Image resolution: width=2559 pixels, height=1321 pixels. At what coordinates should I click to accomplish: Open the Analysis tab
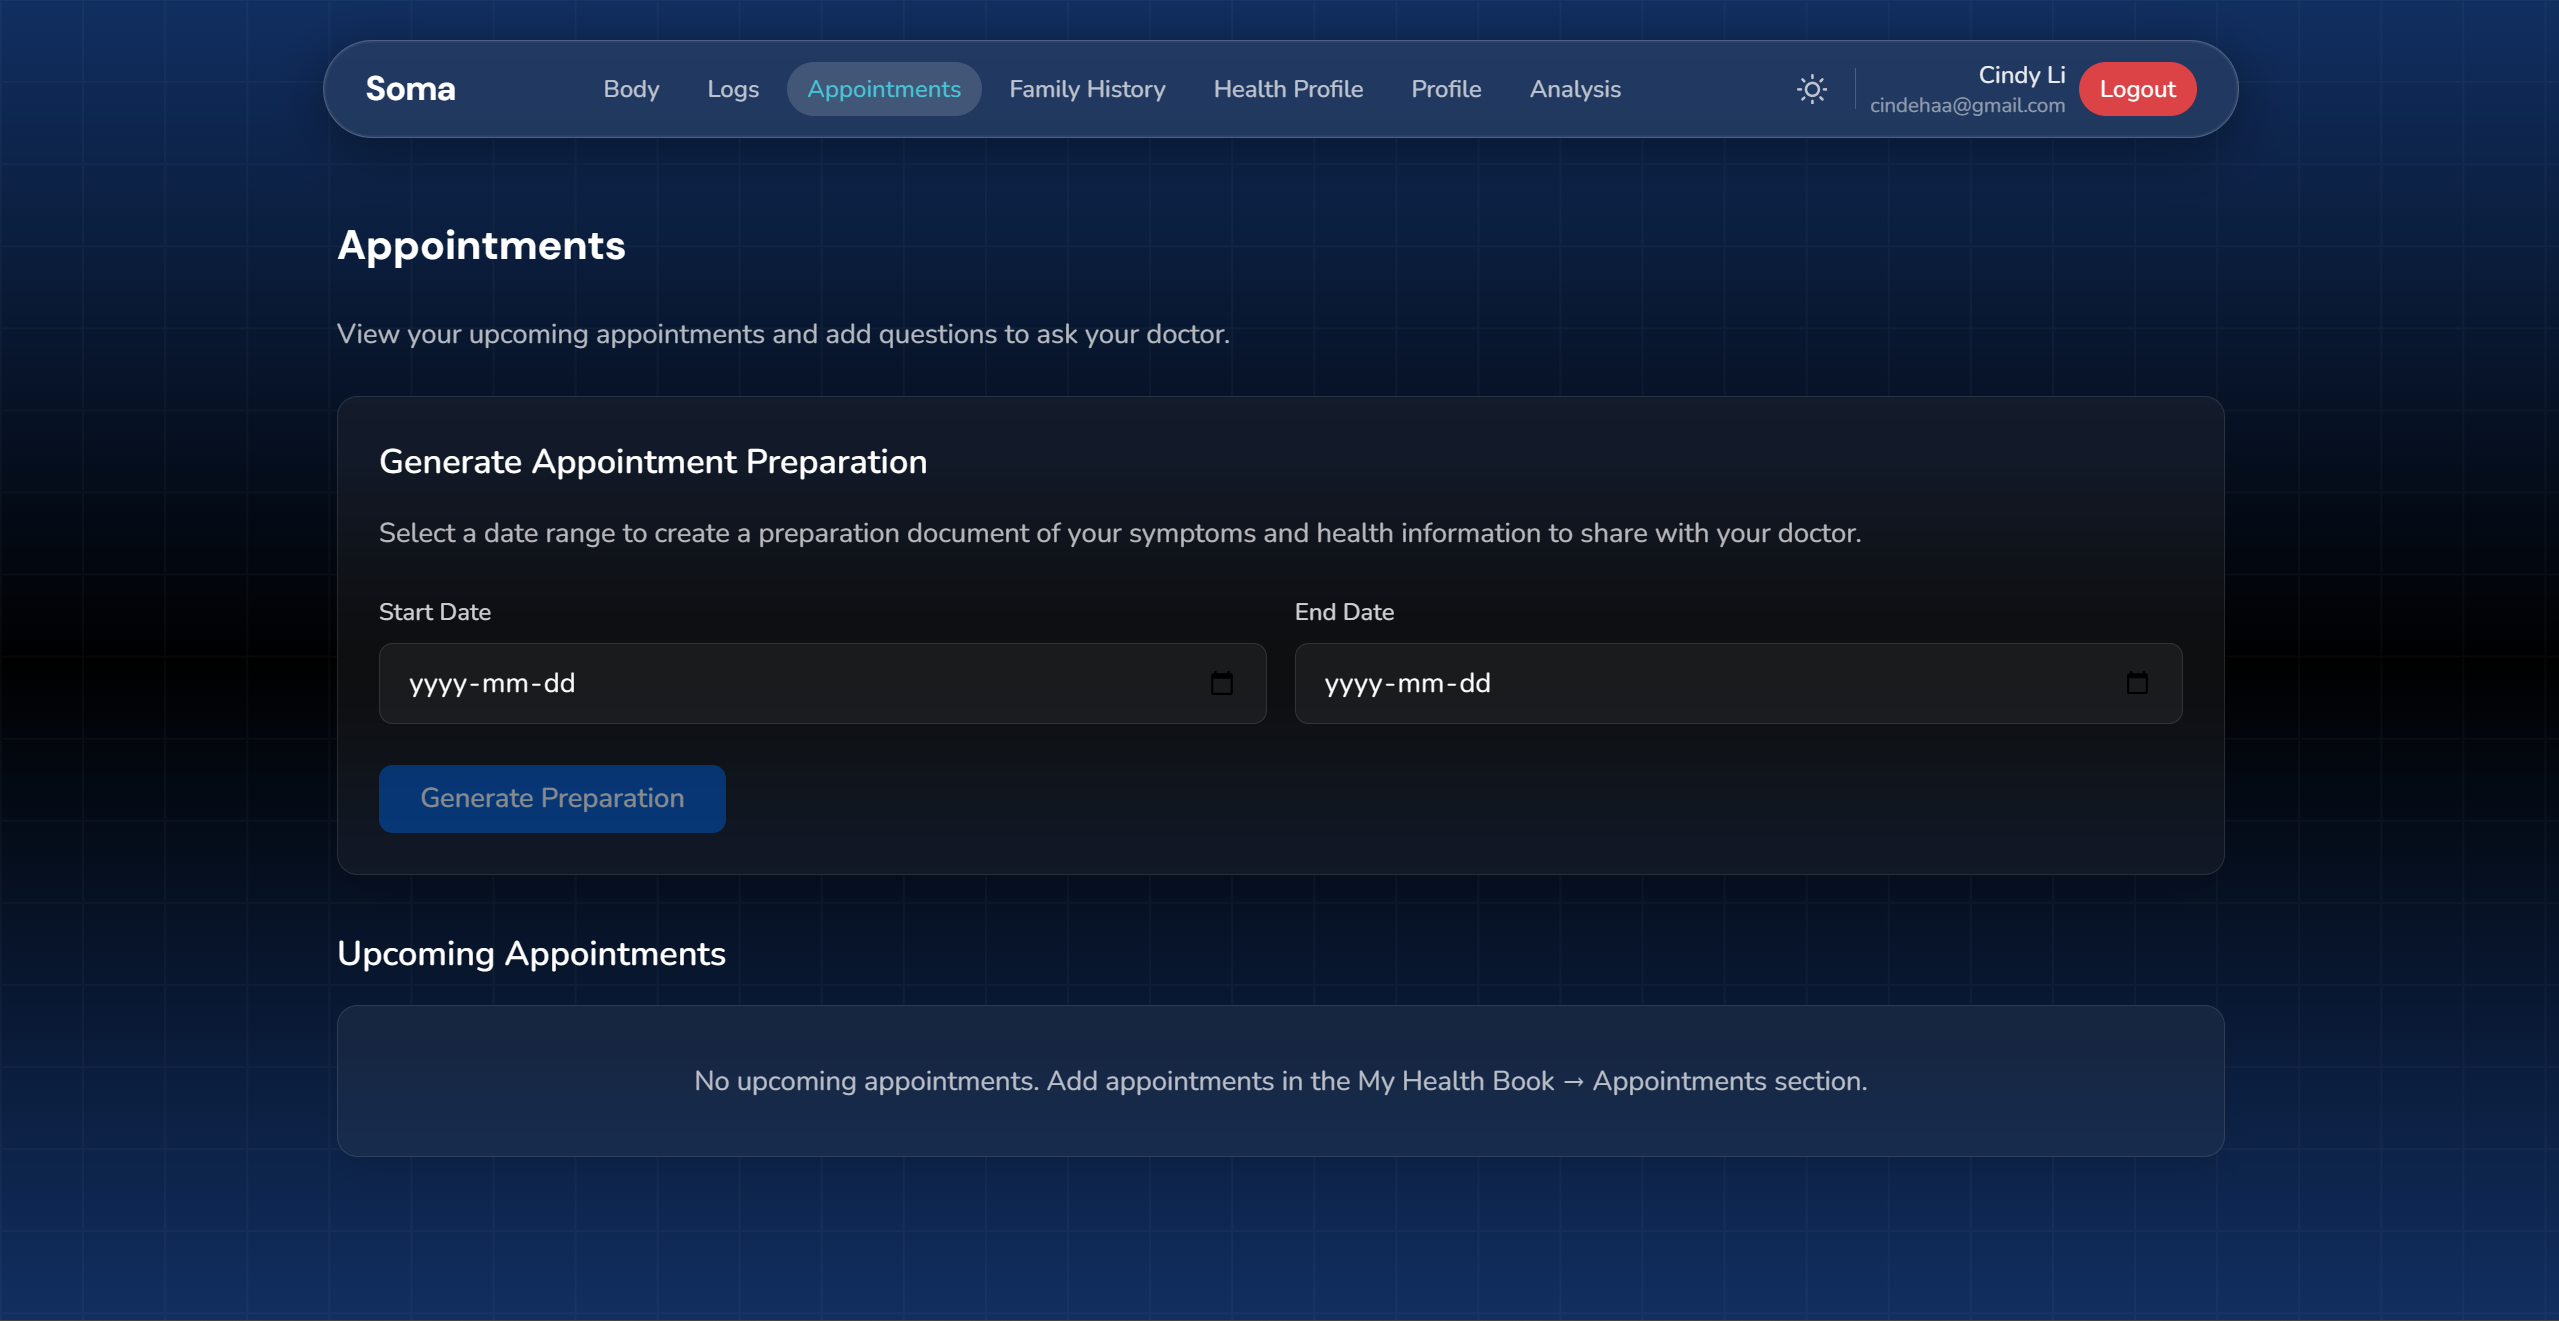tap(1575, 89)
